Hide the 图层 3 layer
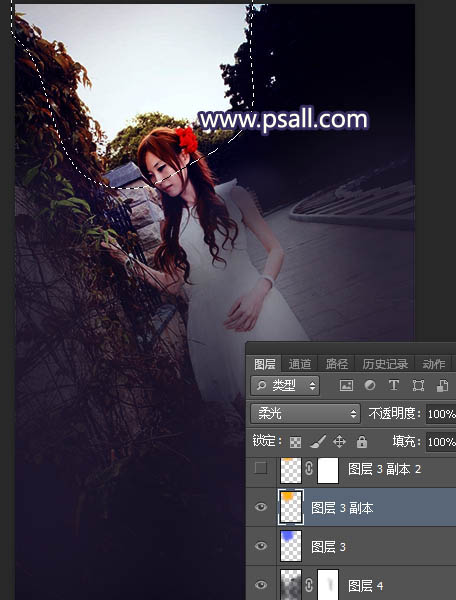Viewport: 456px width, 600px height. pos(261,546)
